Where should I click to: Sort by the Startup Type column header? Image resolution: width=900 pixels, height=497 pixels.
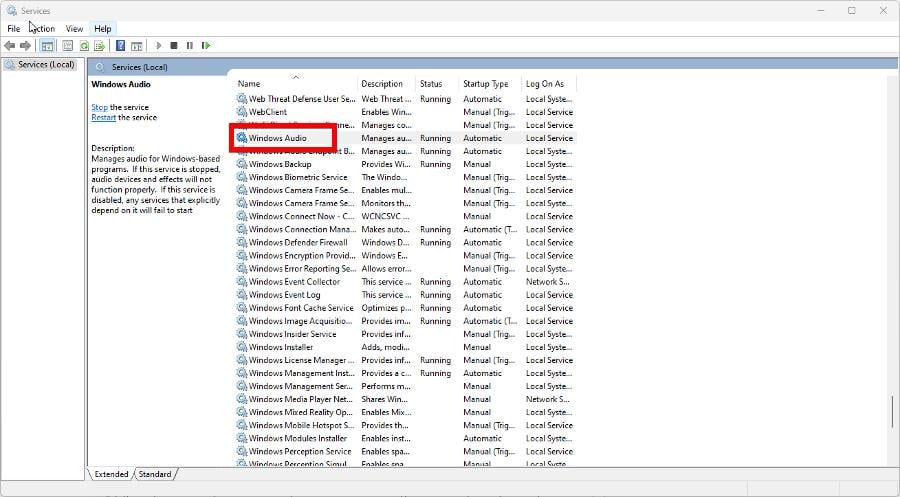(x=490, y=84)
